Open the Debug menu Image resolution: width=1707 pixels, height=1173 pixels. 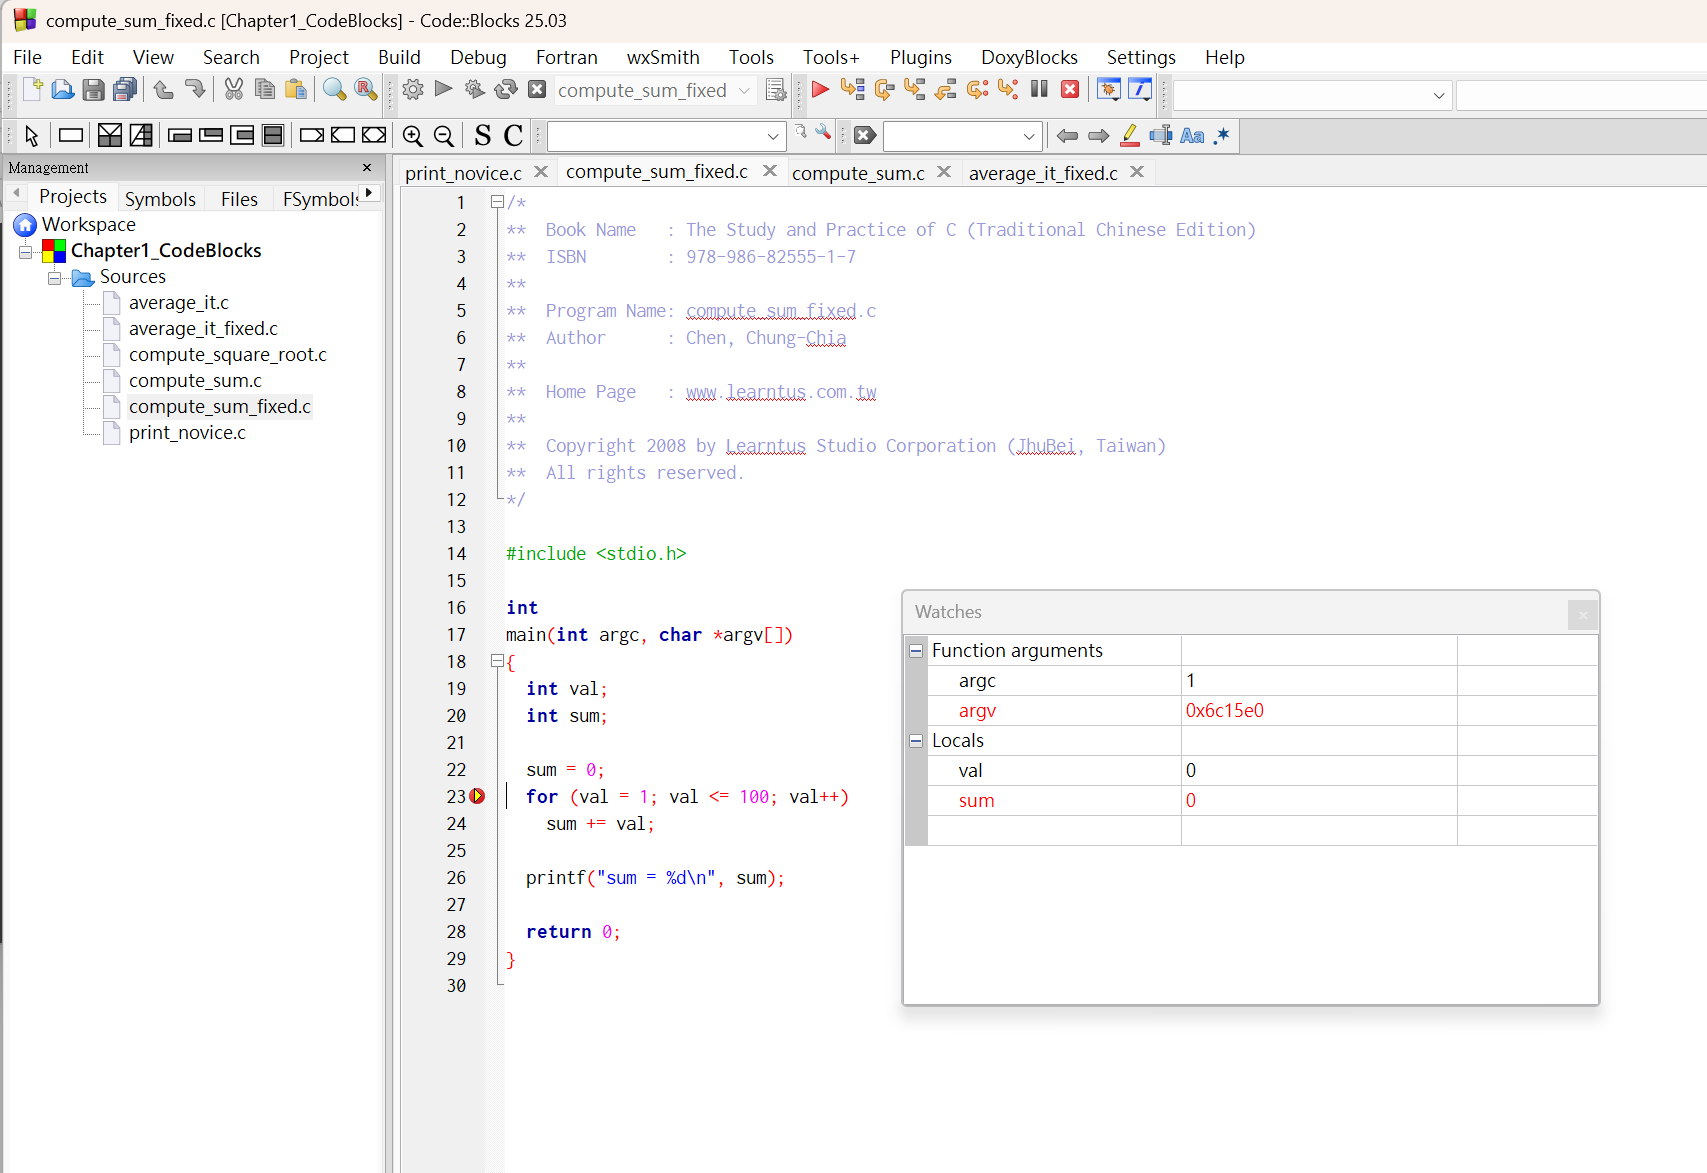tap(478, 57)
